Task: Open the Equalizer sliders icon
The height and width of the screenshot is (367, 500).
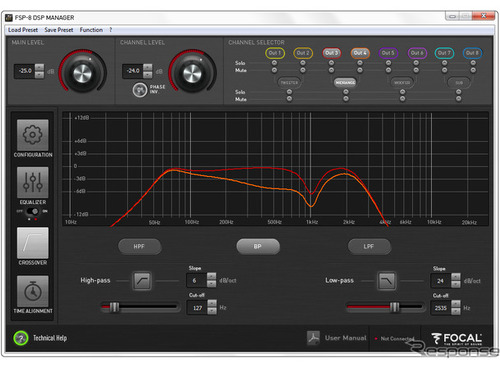Action: tap(33, 183)
